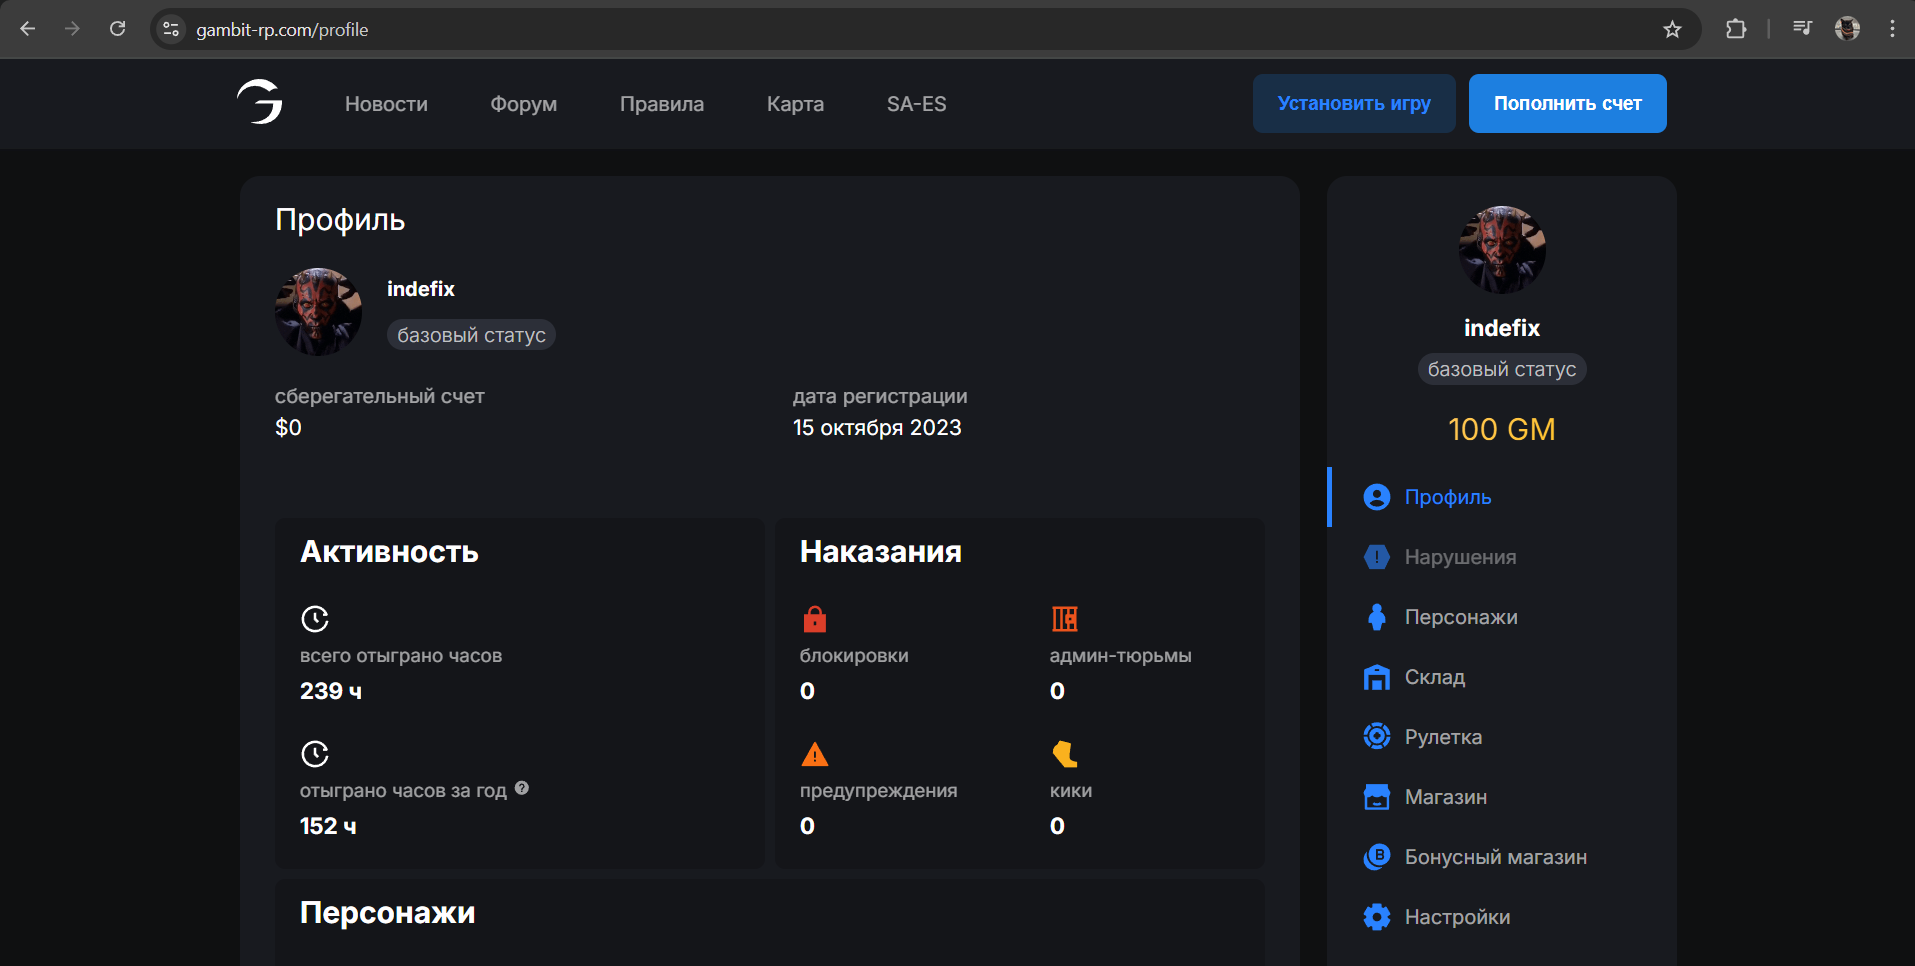The width and height of the screenshot is (1915, 966).
Task: Reload the page using the refresh icon
Action: 117,29
